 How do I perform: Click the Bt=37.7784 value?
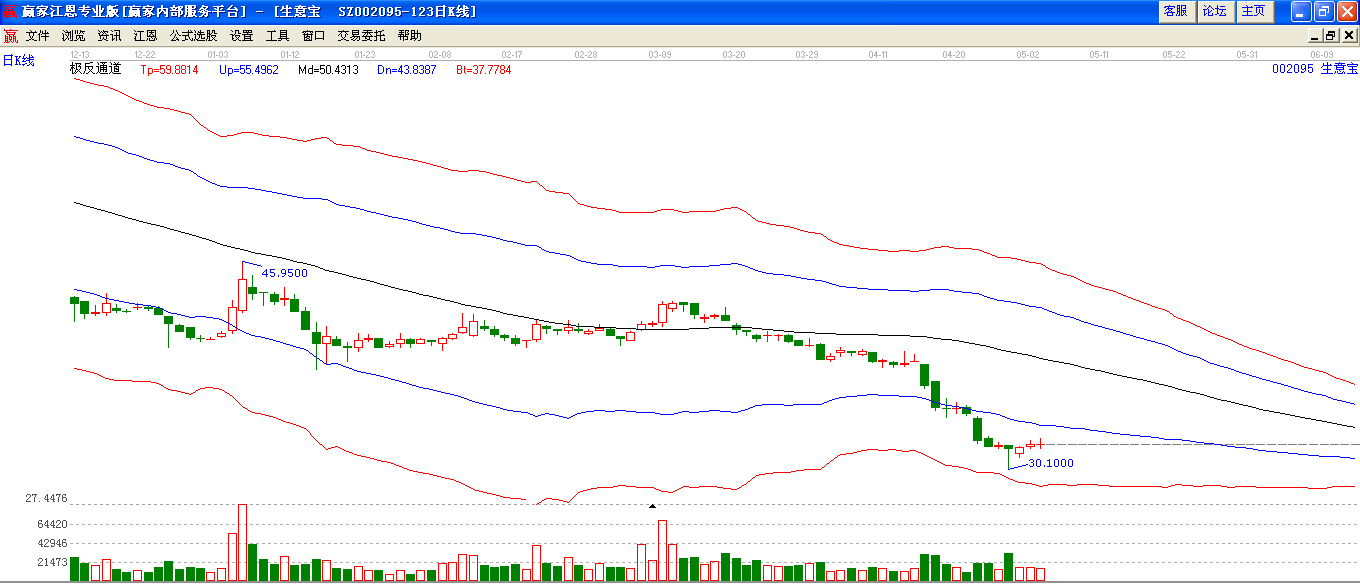(x=483, y=70)
